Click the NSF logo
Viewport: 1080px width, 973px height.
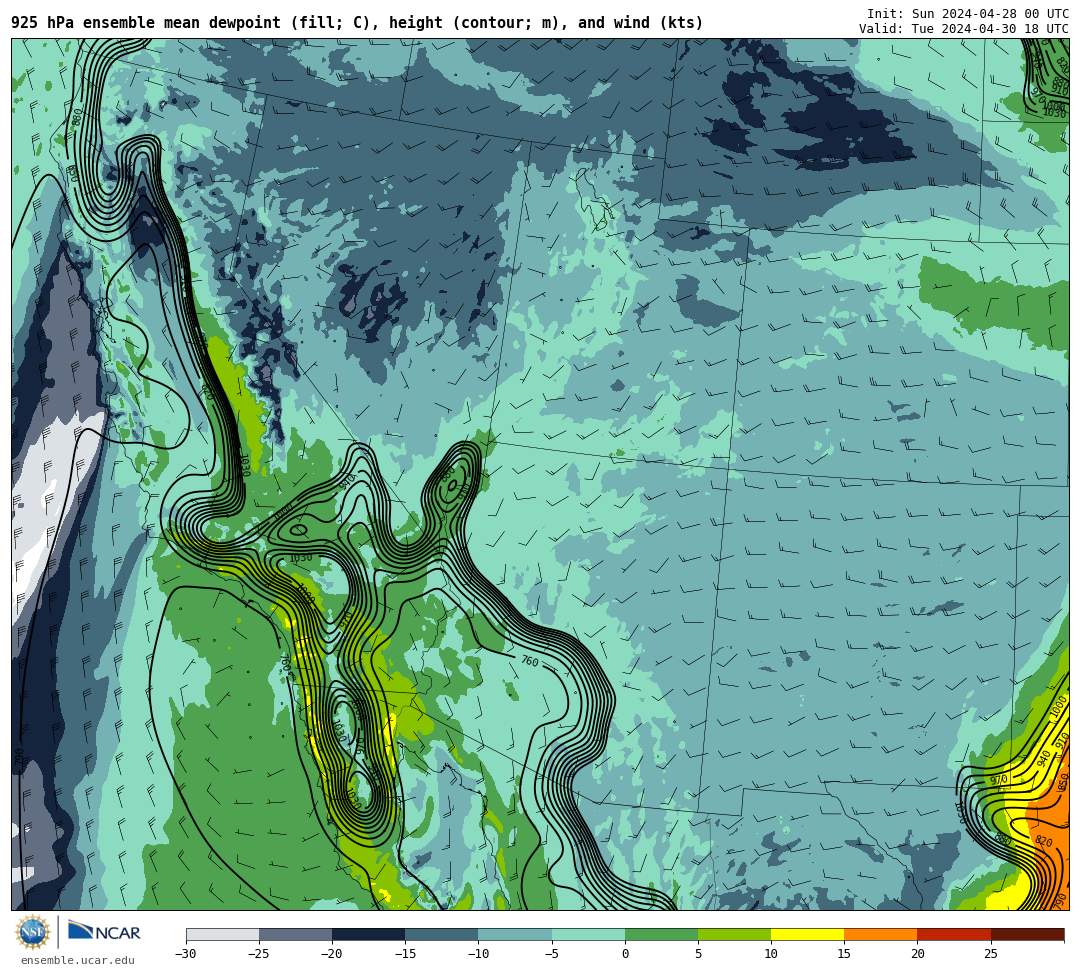[x=32, y=932]
